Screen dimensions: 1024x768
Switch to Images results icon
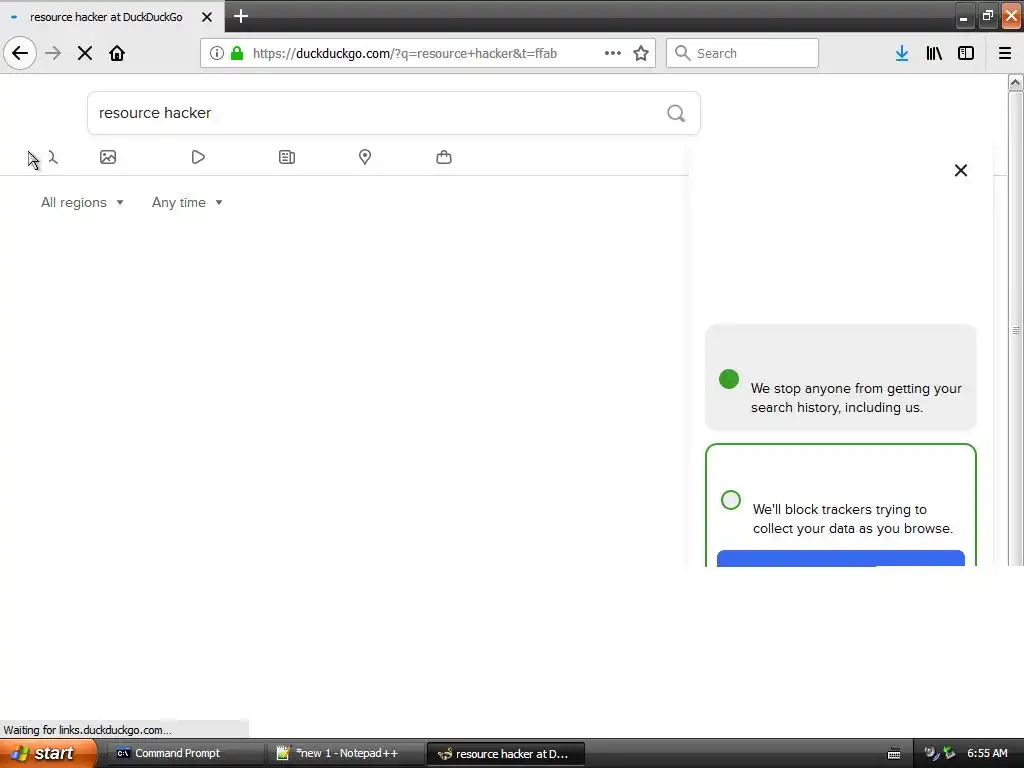(108, 157)
